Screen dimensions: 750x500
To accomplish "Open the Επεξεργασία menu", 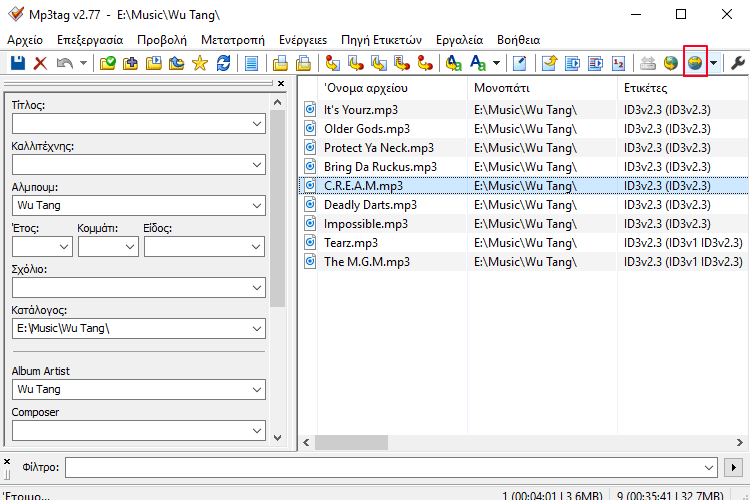I will [90, 40].
